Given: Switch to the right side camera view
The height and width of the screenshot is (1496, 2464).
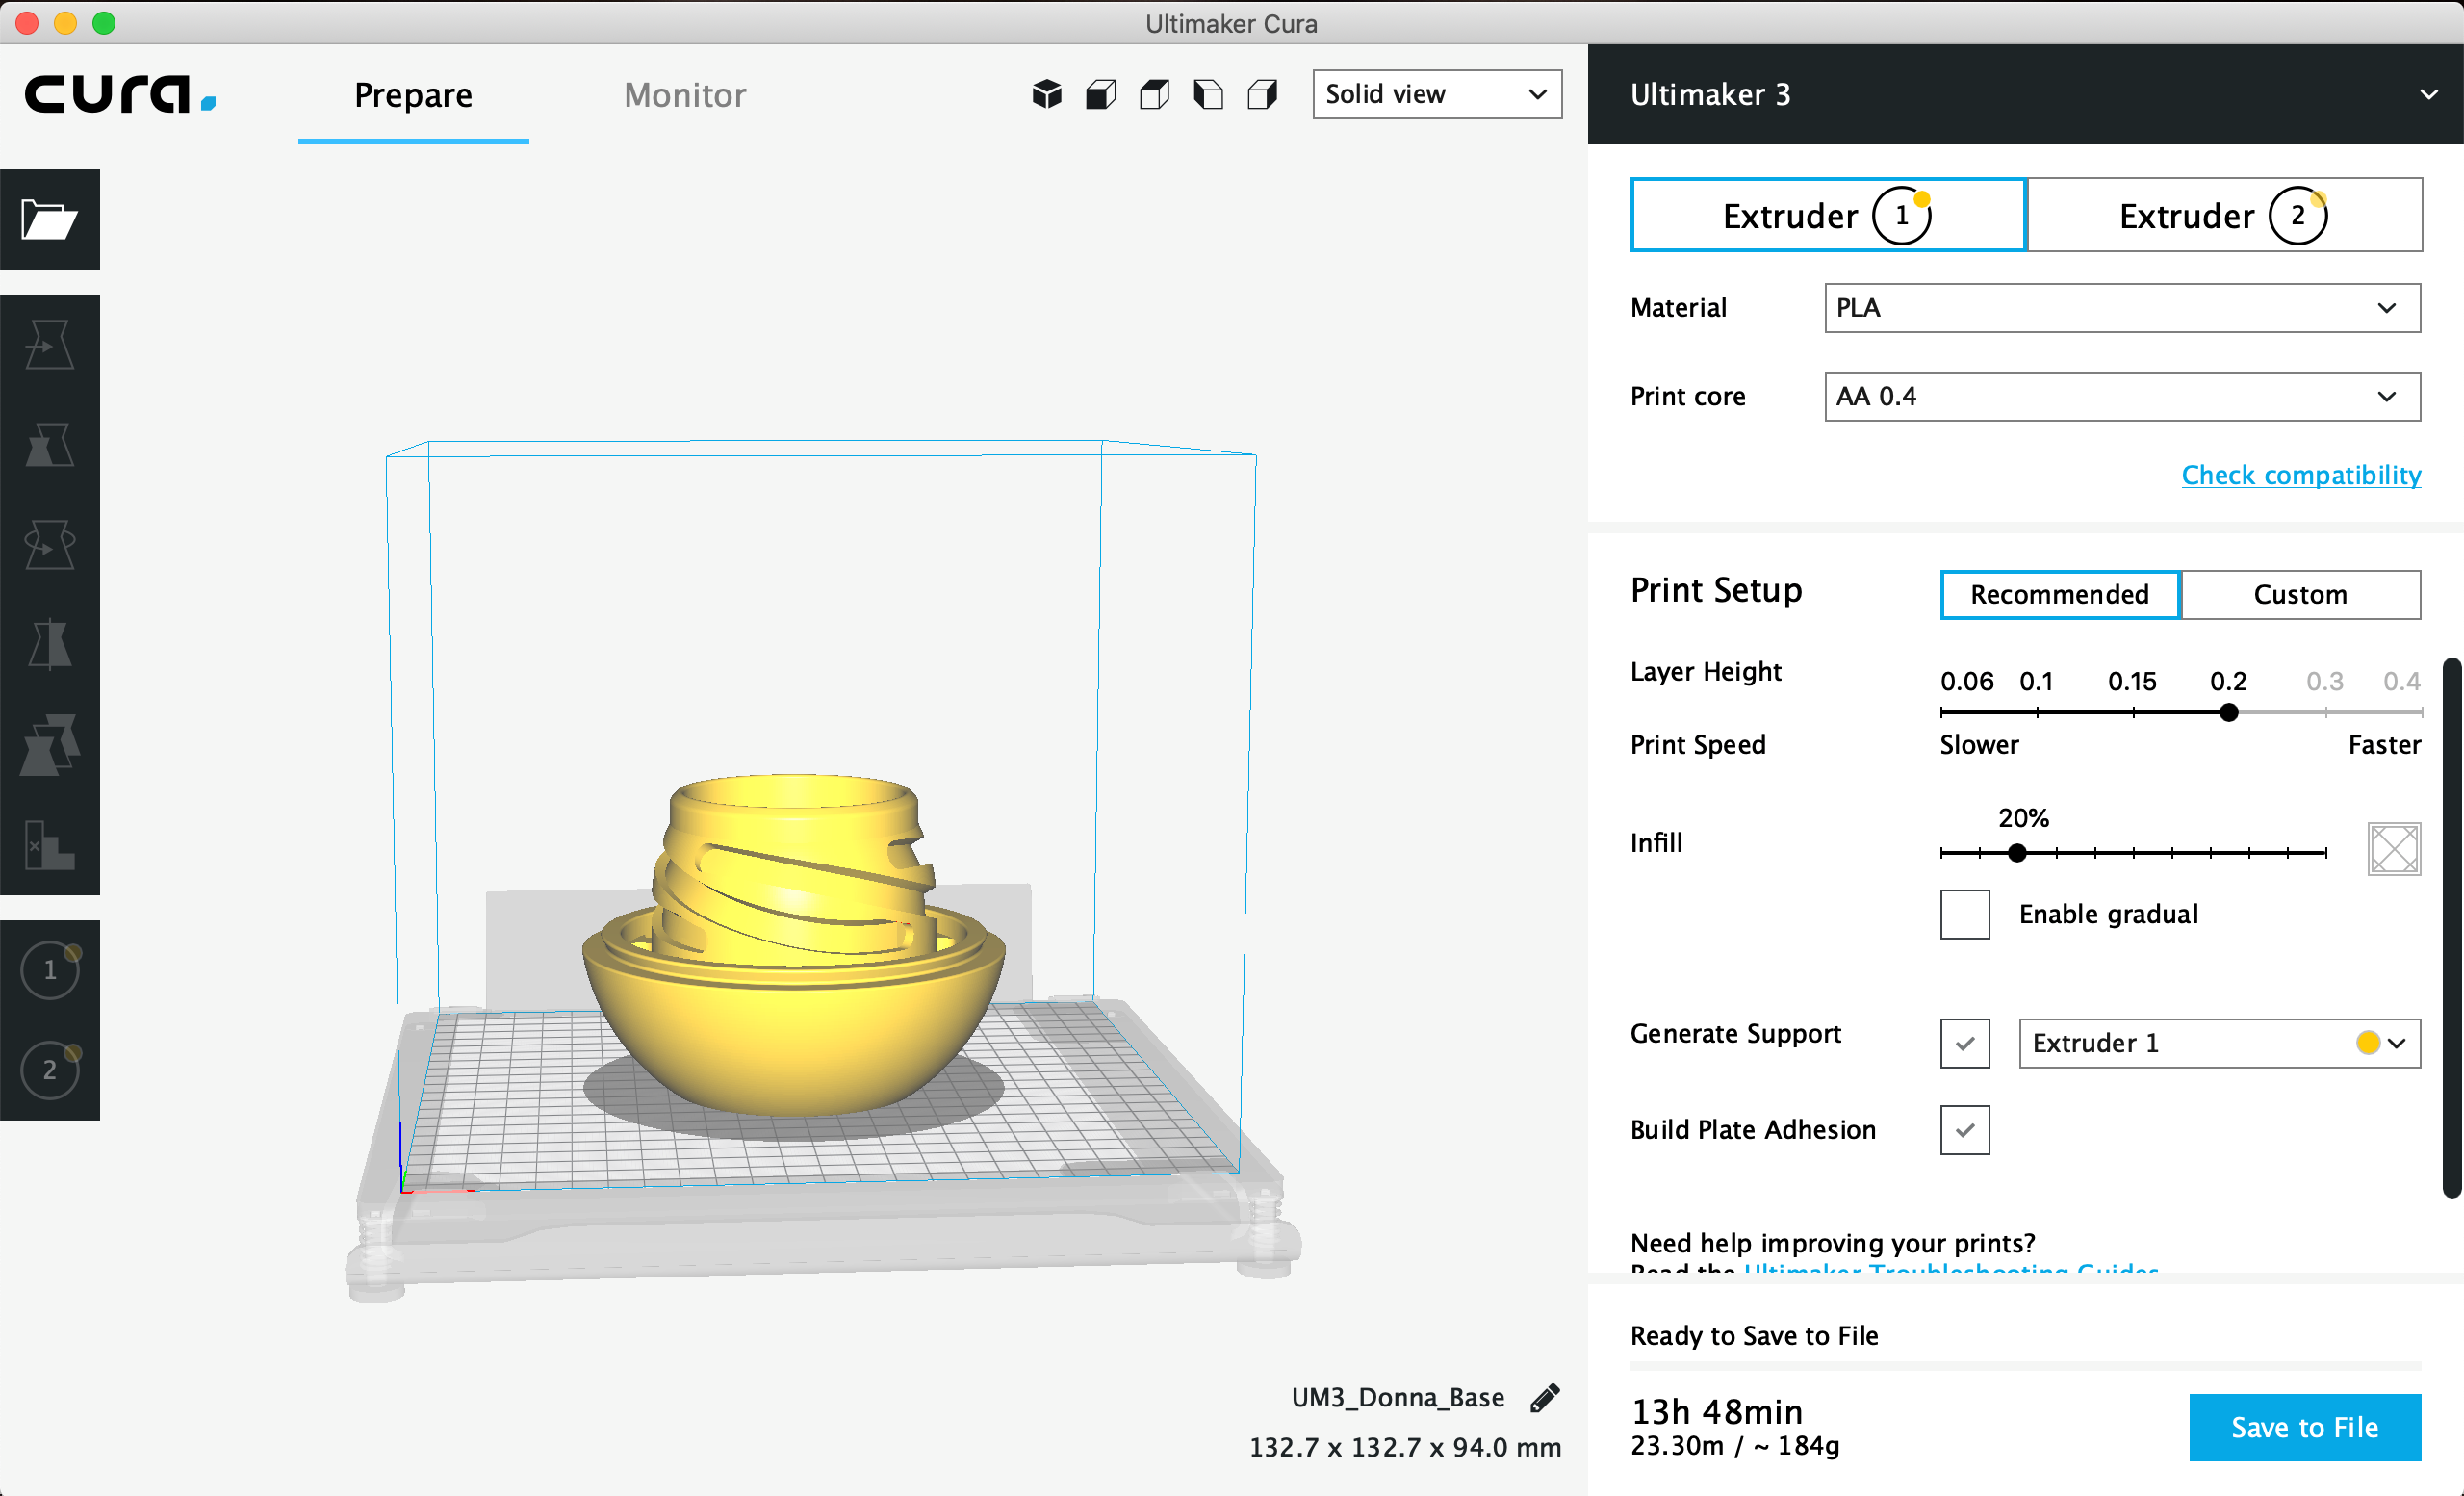Looking at the screenshot, I should pos(1263,95).
